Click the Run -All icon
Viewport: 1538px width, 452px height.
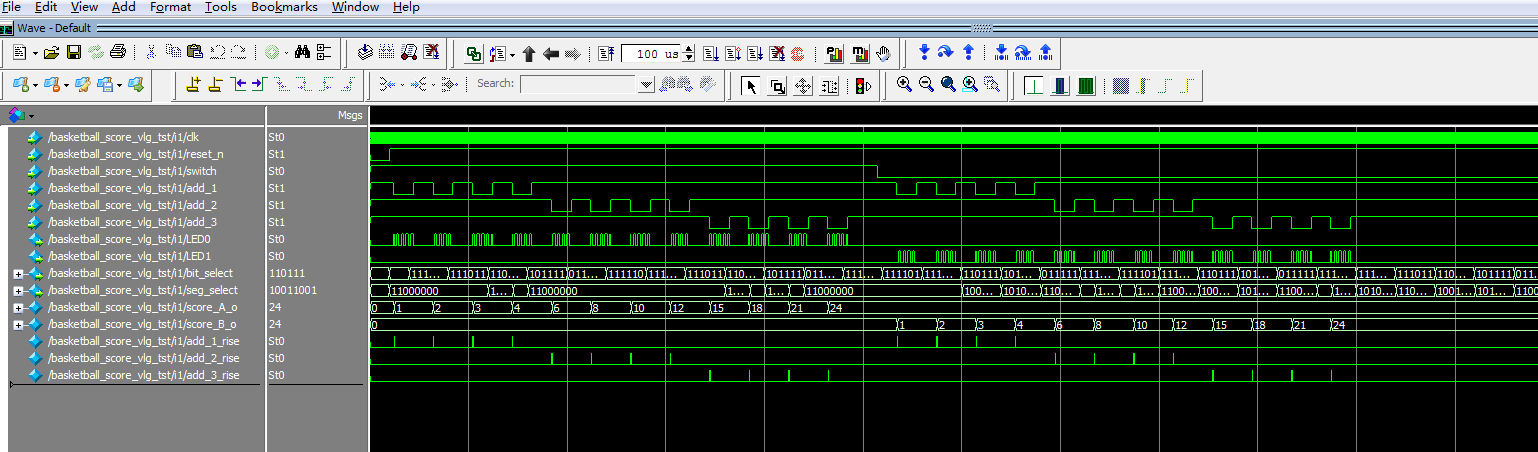tap(754, 53)
